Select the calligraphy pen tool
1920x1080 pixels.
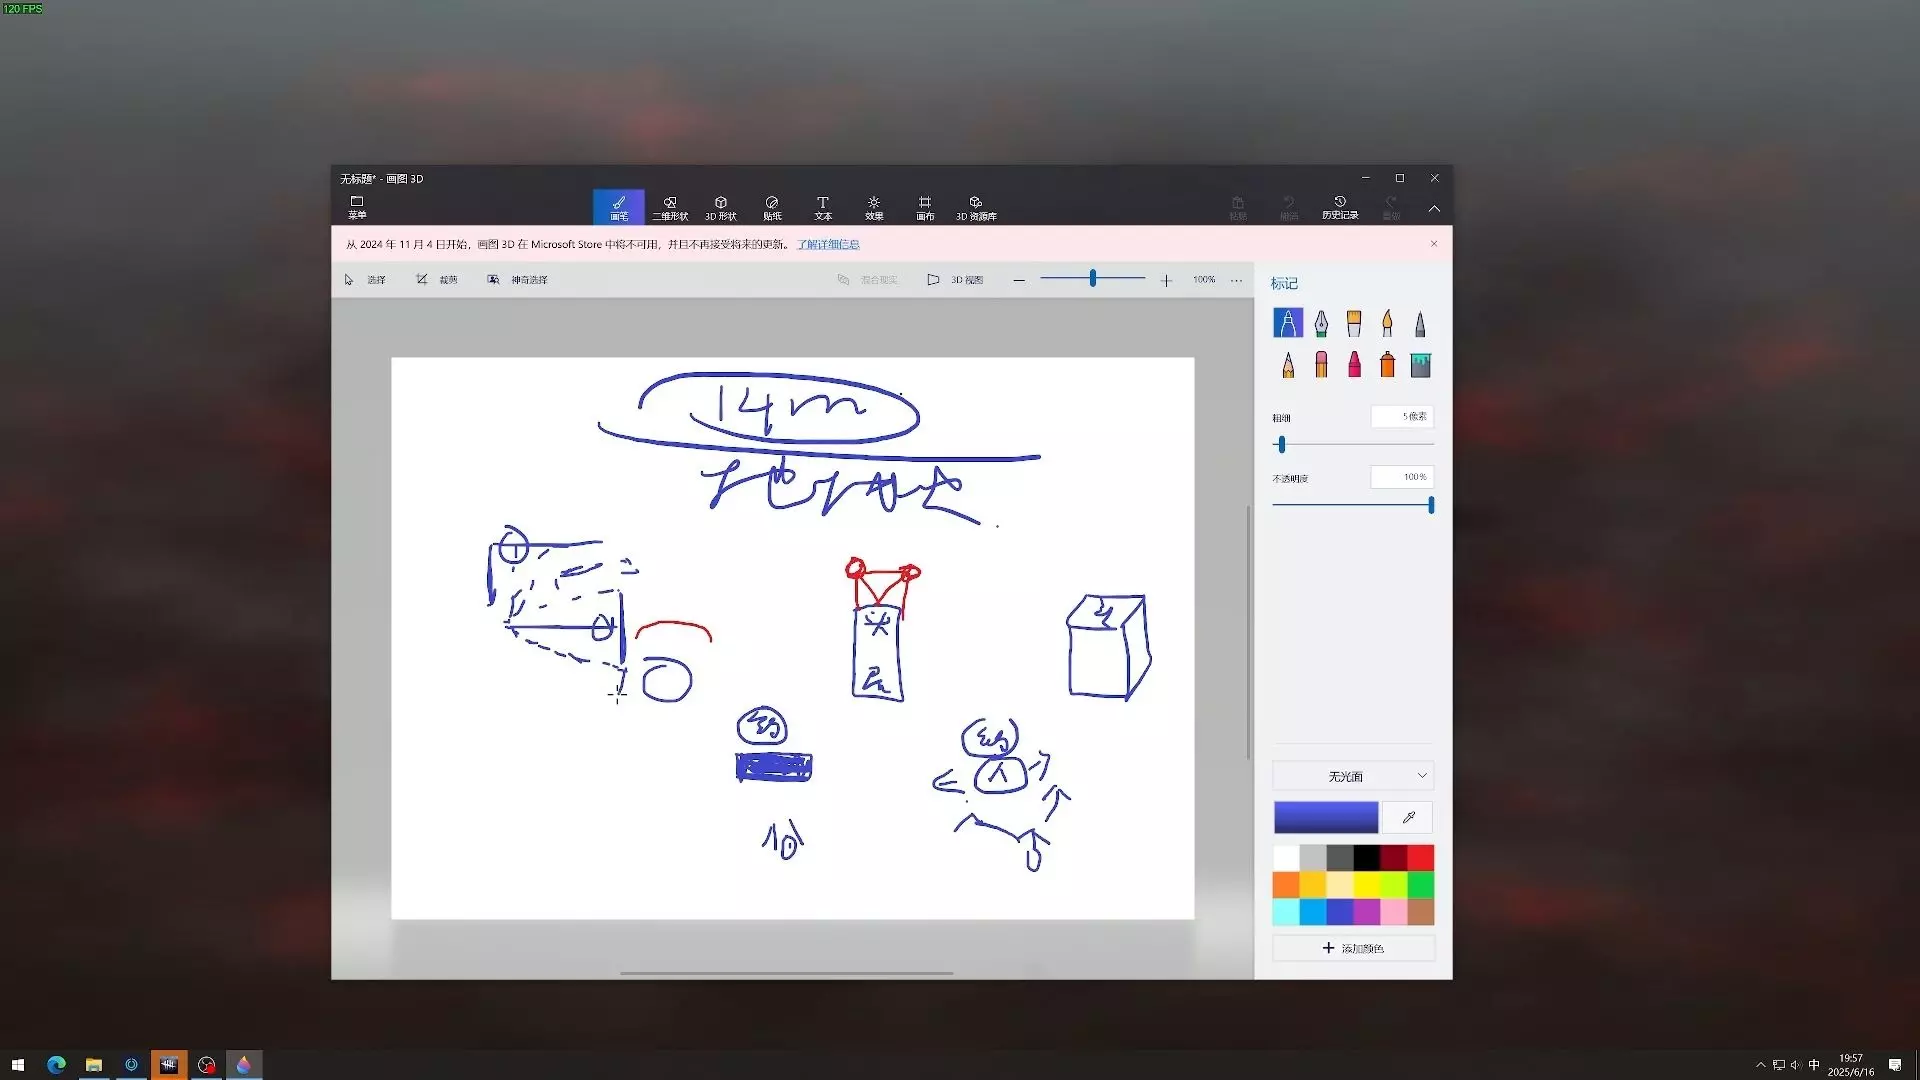click(1321, 323)
